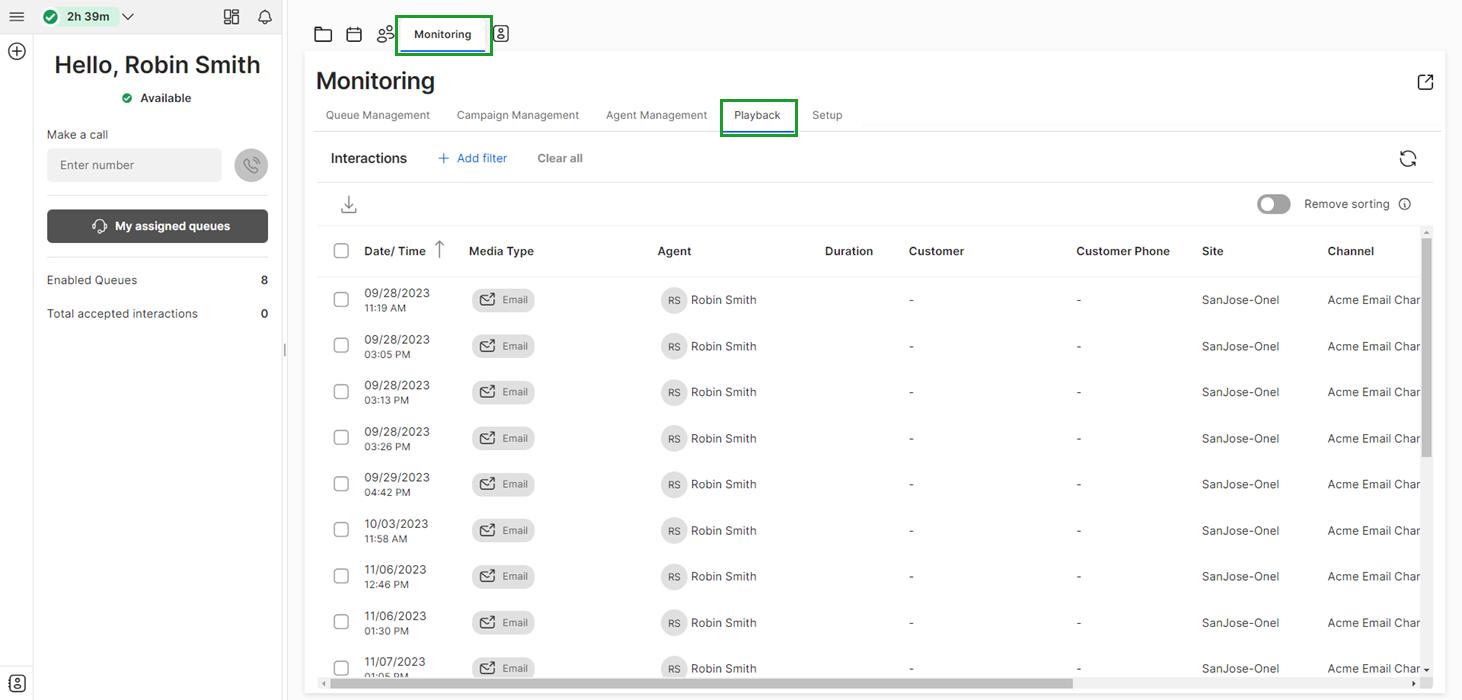This screenshot has width=1462, height=700.
Task: Click the plus icon in left sidebar
Action: pos(16,51)
